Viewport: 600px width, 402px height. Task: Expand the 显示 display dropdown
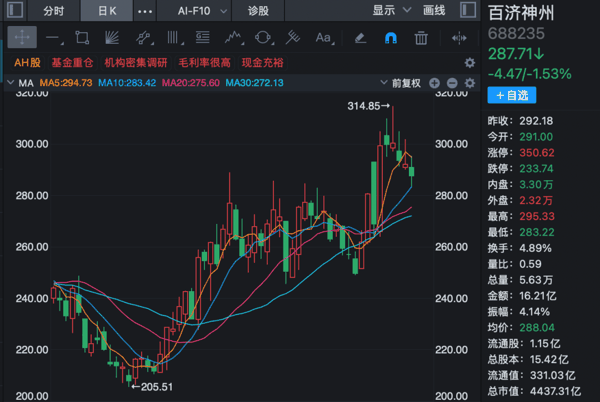[391, 10]
